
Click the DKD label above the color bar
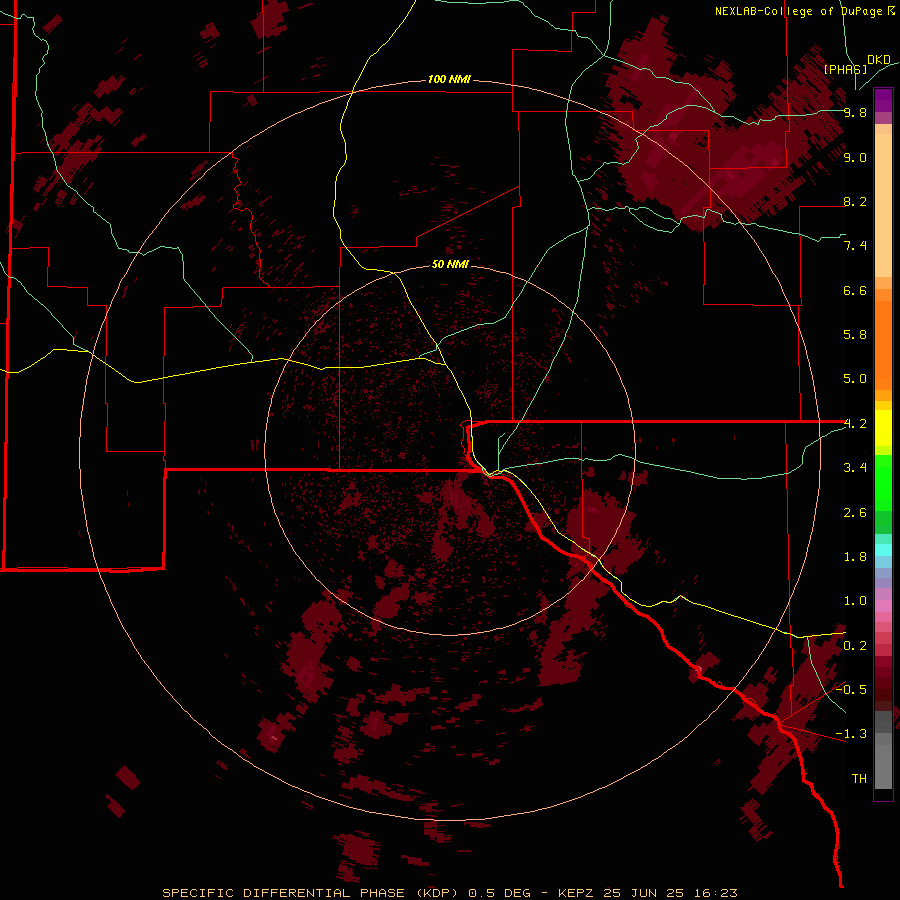click(x=879, y=60)
